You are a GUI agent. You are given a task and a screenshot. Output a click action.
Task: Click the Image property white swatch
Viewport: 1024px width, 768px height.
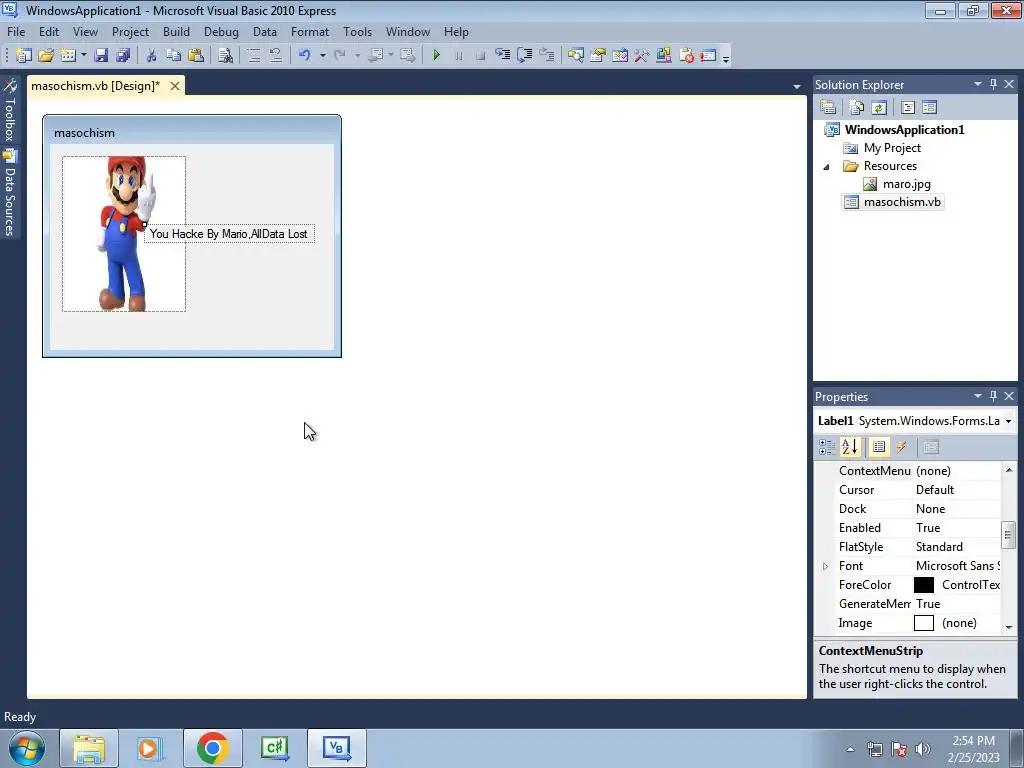tap(923, 623)
